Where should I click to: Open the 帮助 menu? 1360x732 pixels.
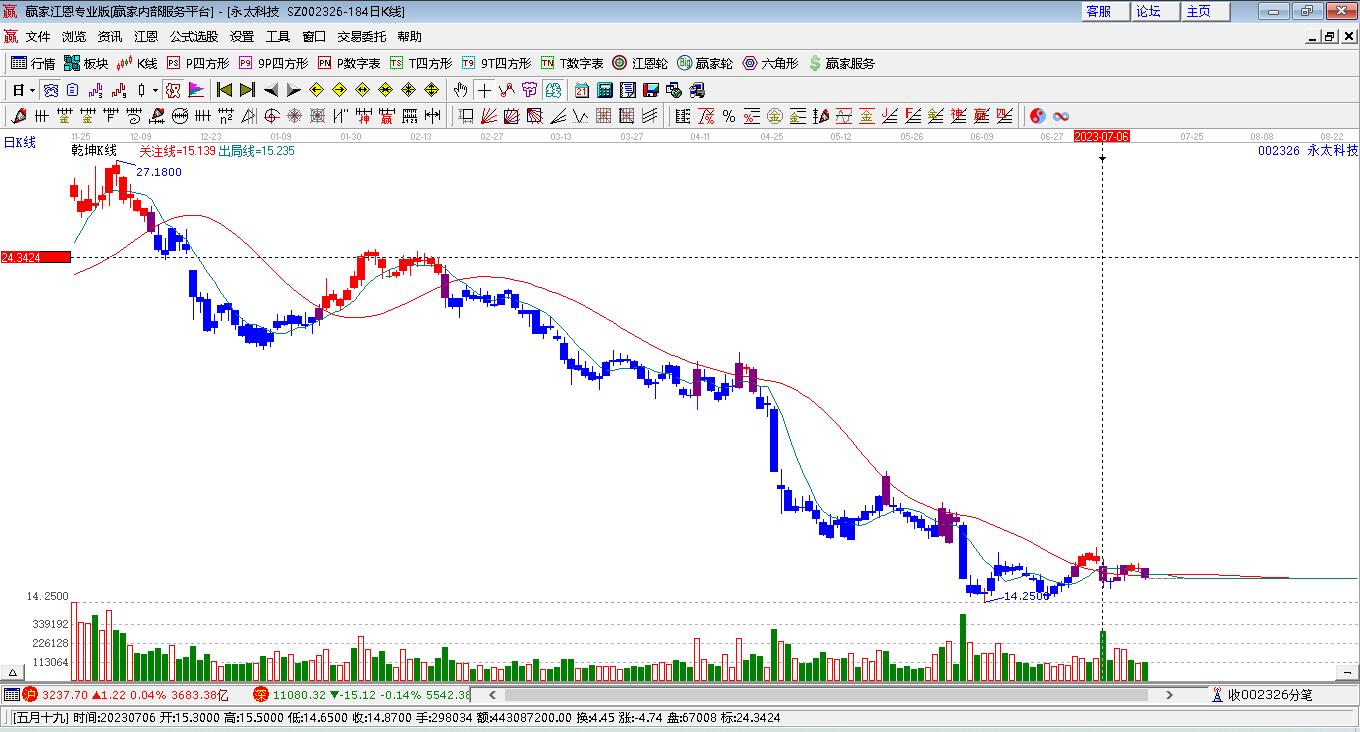410,37
